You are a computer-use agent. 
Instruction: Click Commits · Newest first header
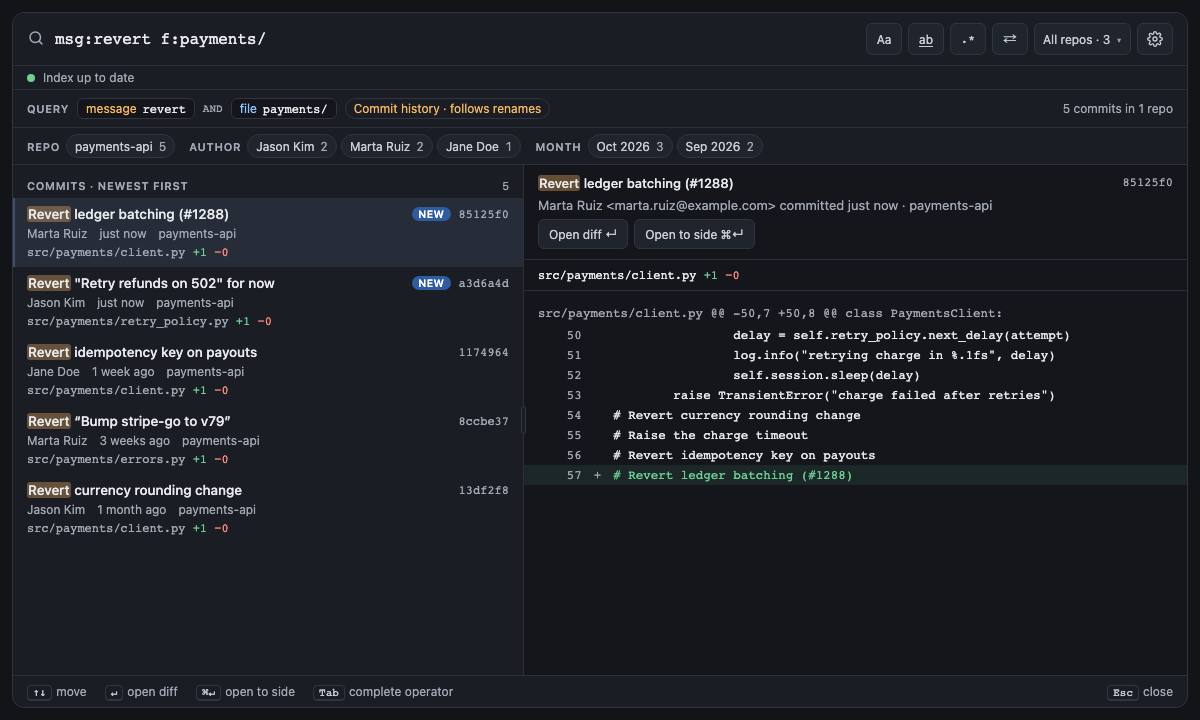click(107, 186)
